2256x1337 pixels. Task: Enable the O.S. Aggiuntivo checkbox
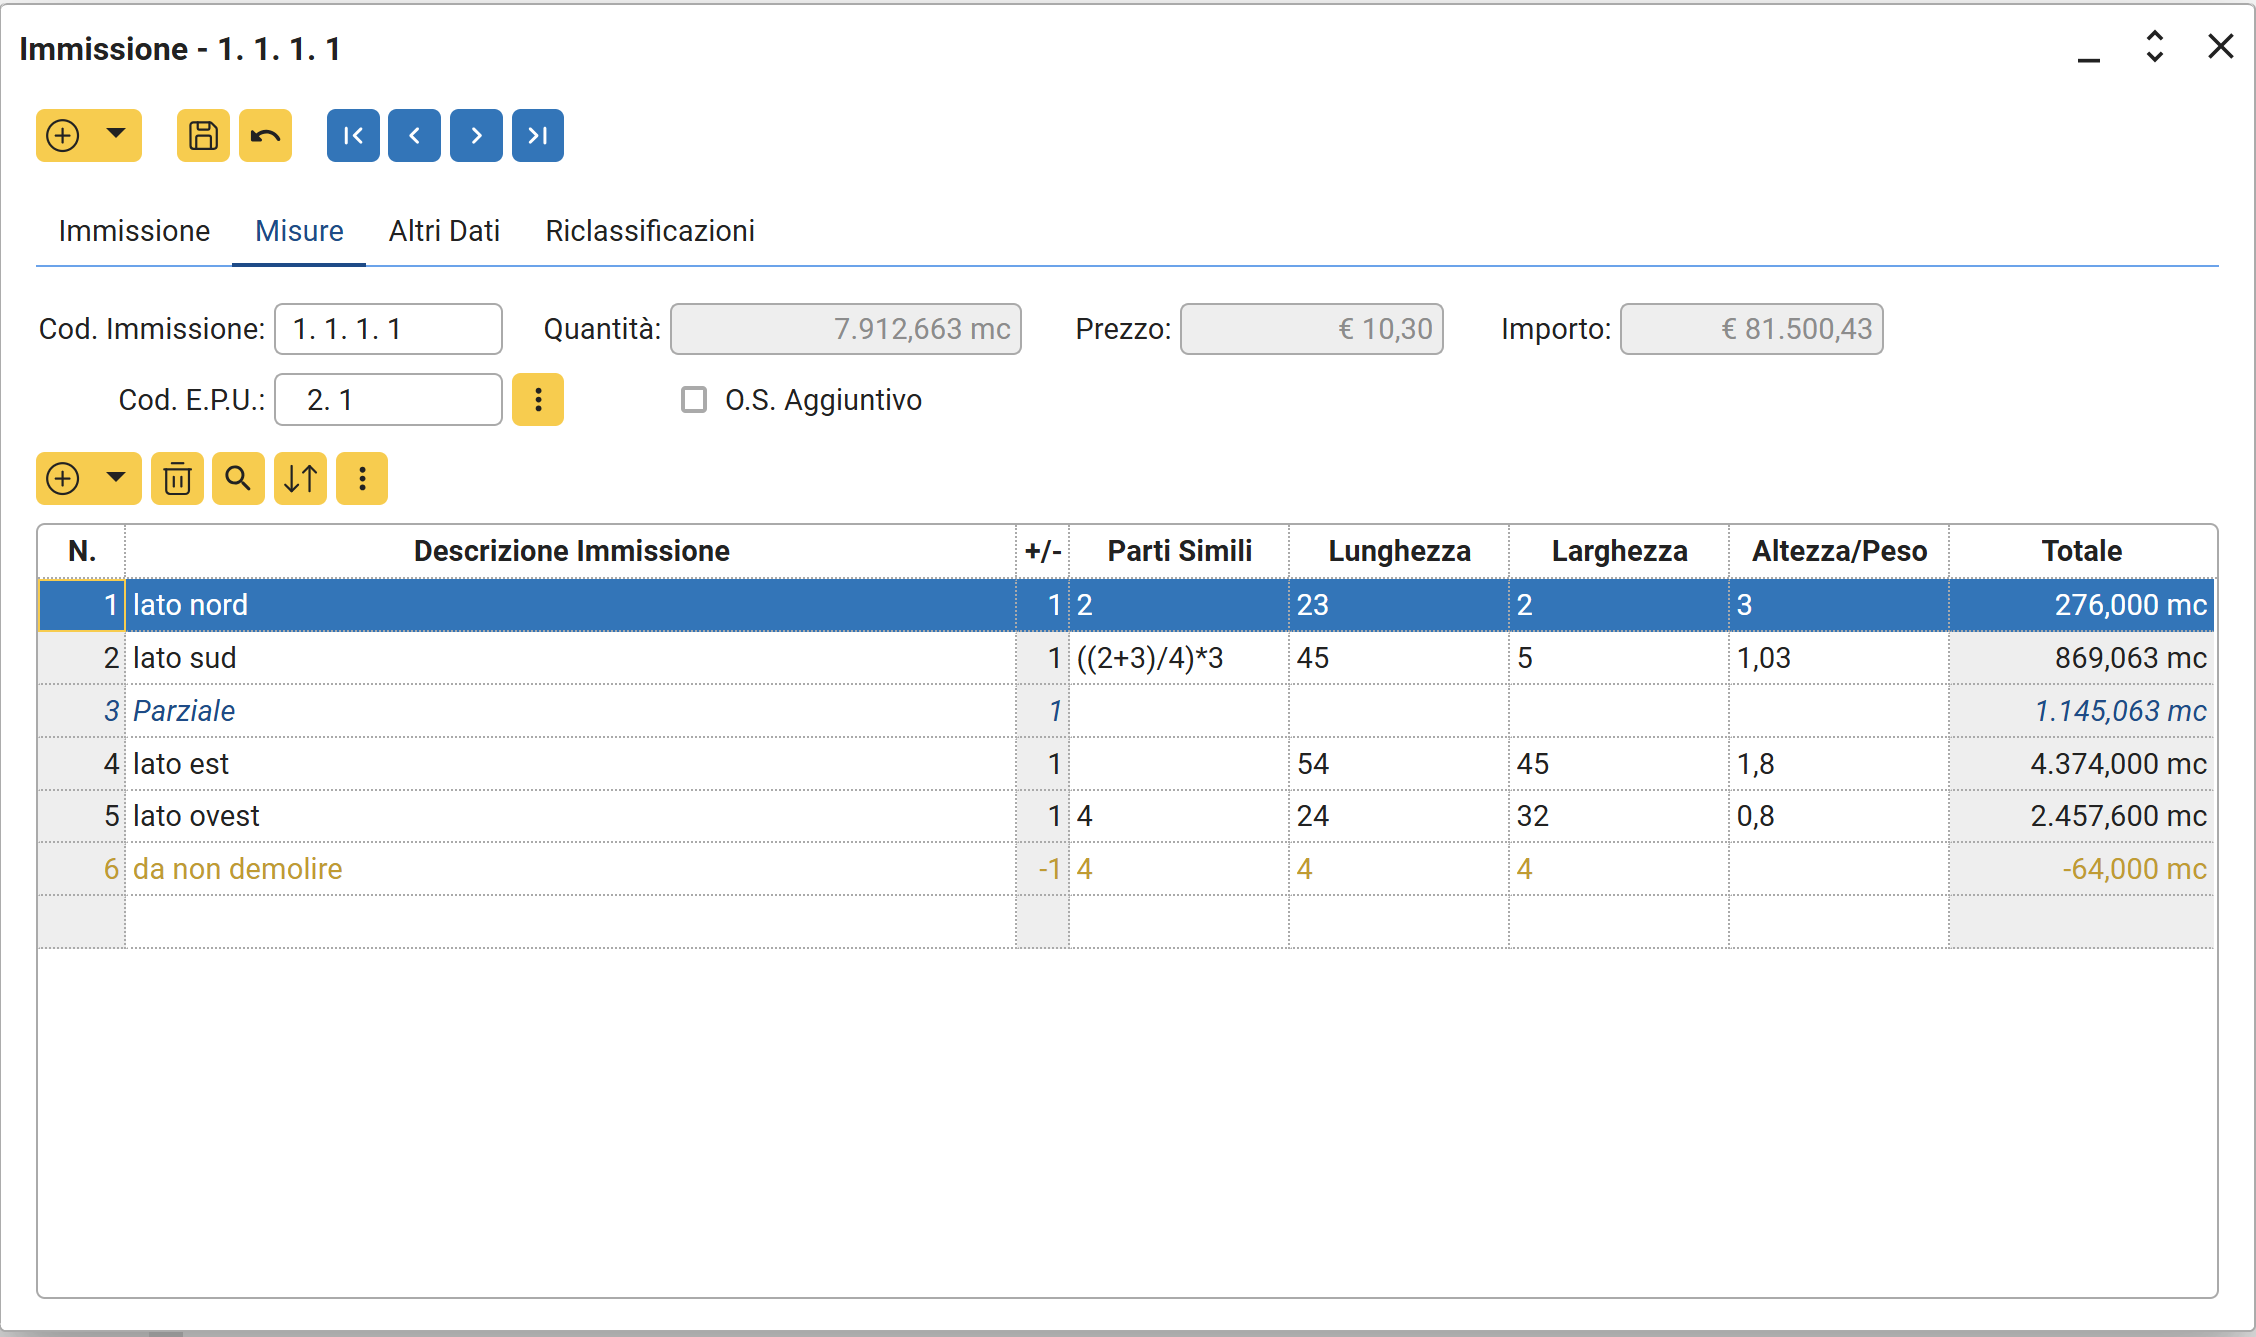tap(694, 400)
